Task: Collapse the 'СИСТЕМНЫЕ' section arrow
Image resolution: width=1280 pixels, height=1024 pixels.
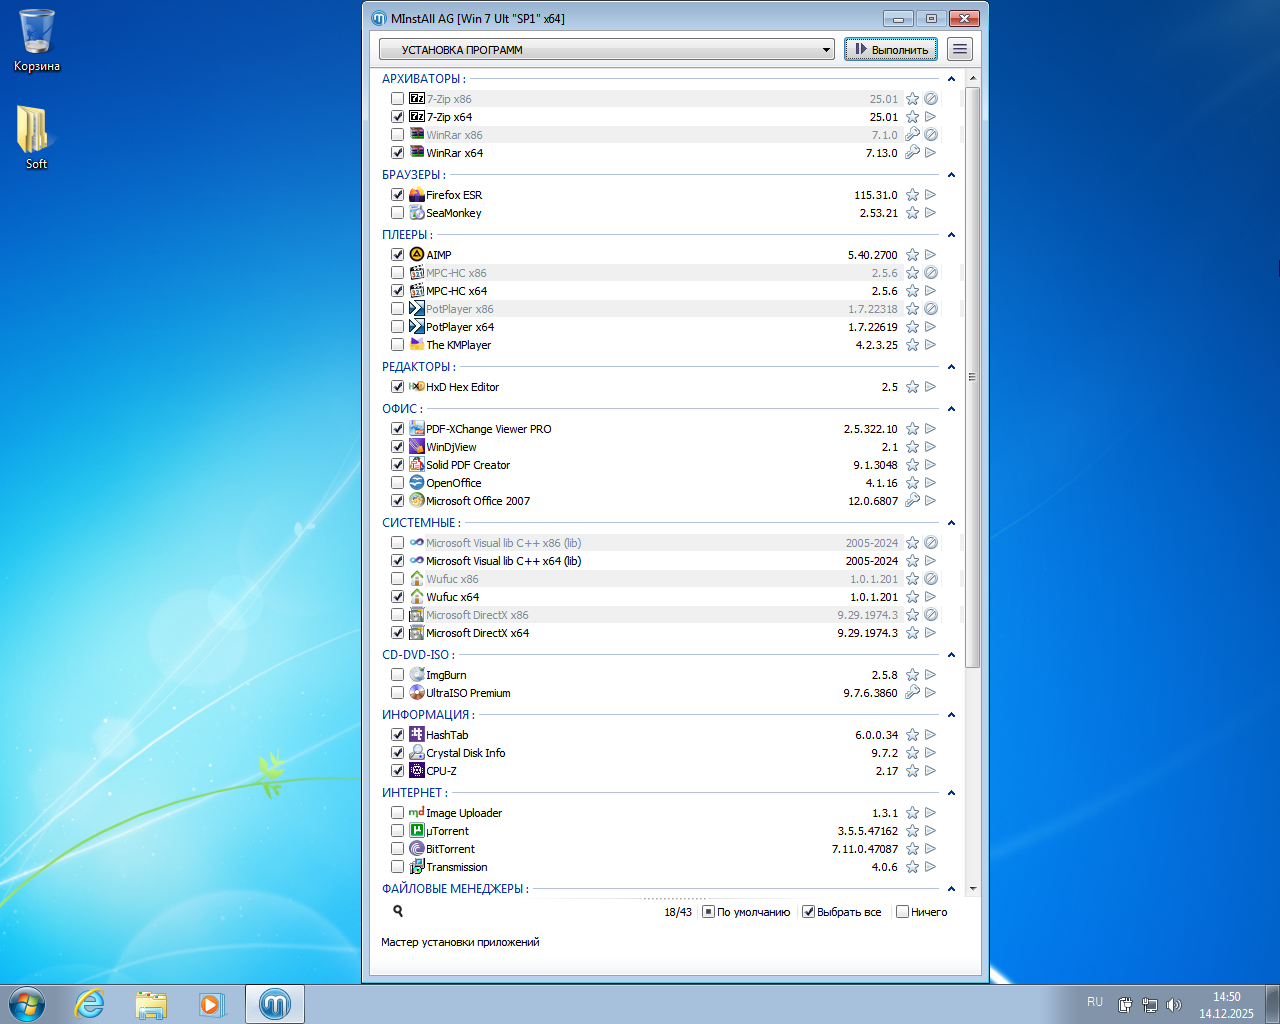Action: [951, 523]
